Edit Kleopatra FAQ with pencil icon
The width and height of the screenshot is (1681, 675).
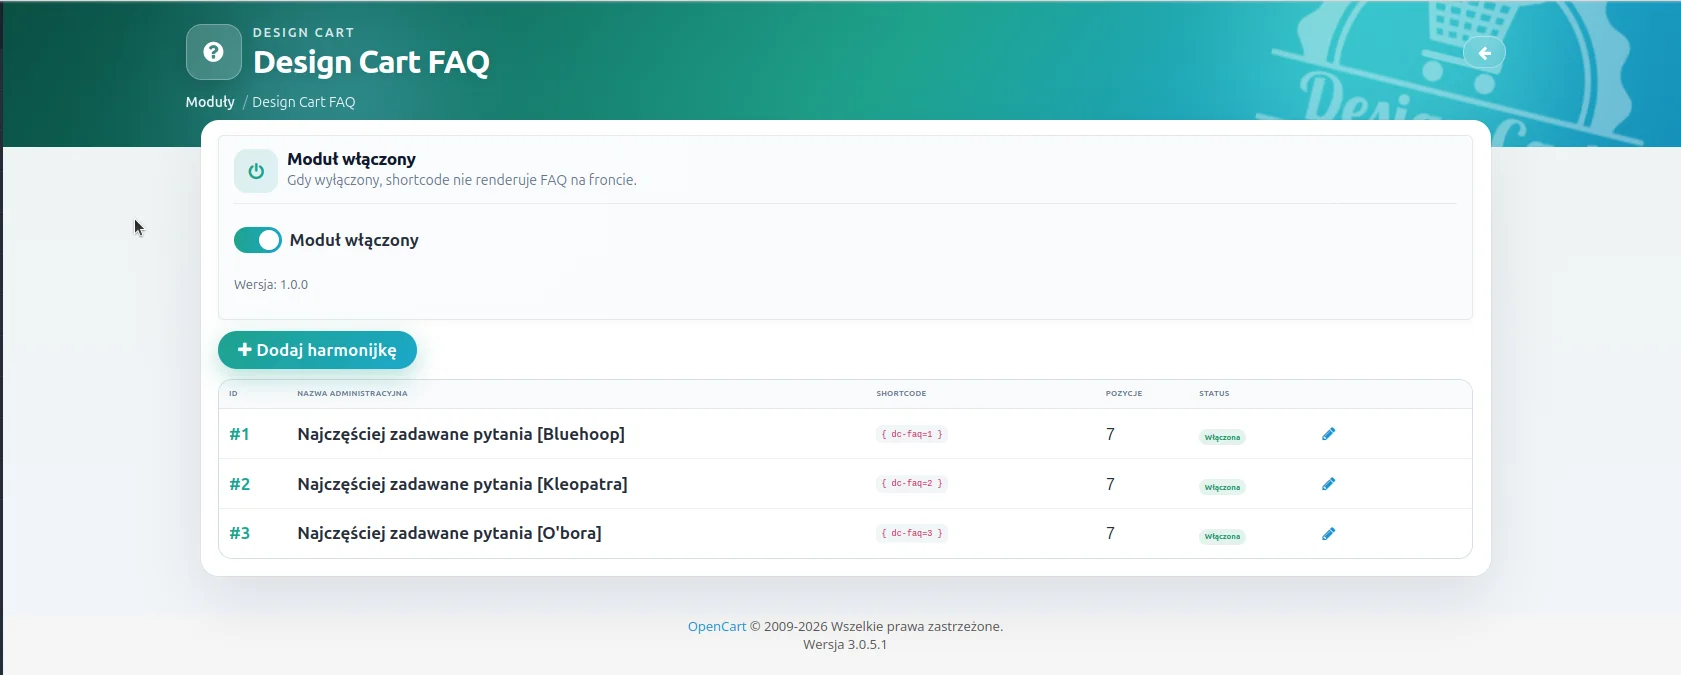tap(1328, 484)
